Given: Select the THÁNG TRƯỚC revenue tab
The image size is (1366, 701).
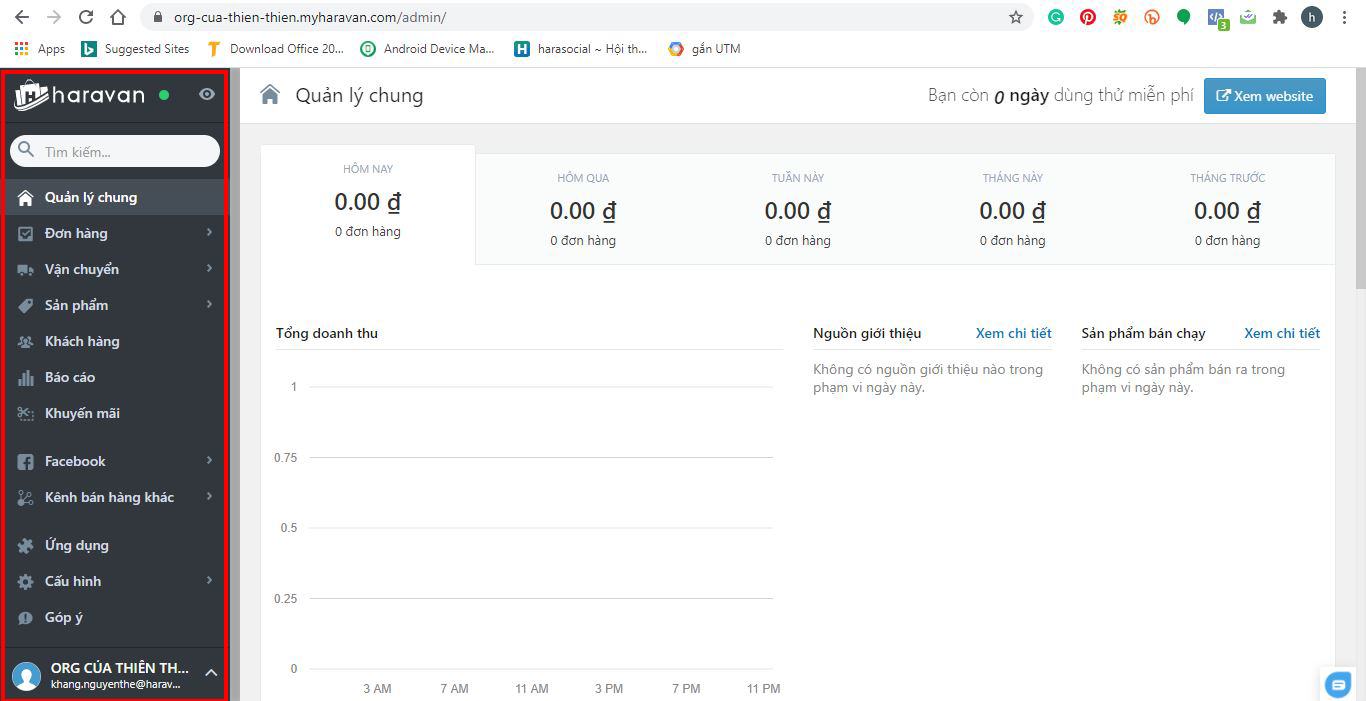Looking at the screenshot, I should [x=1228, y=209].
